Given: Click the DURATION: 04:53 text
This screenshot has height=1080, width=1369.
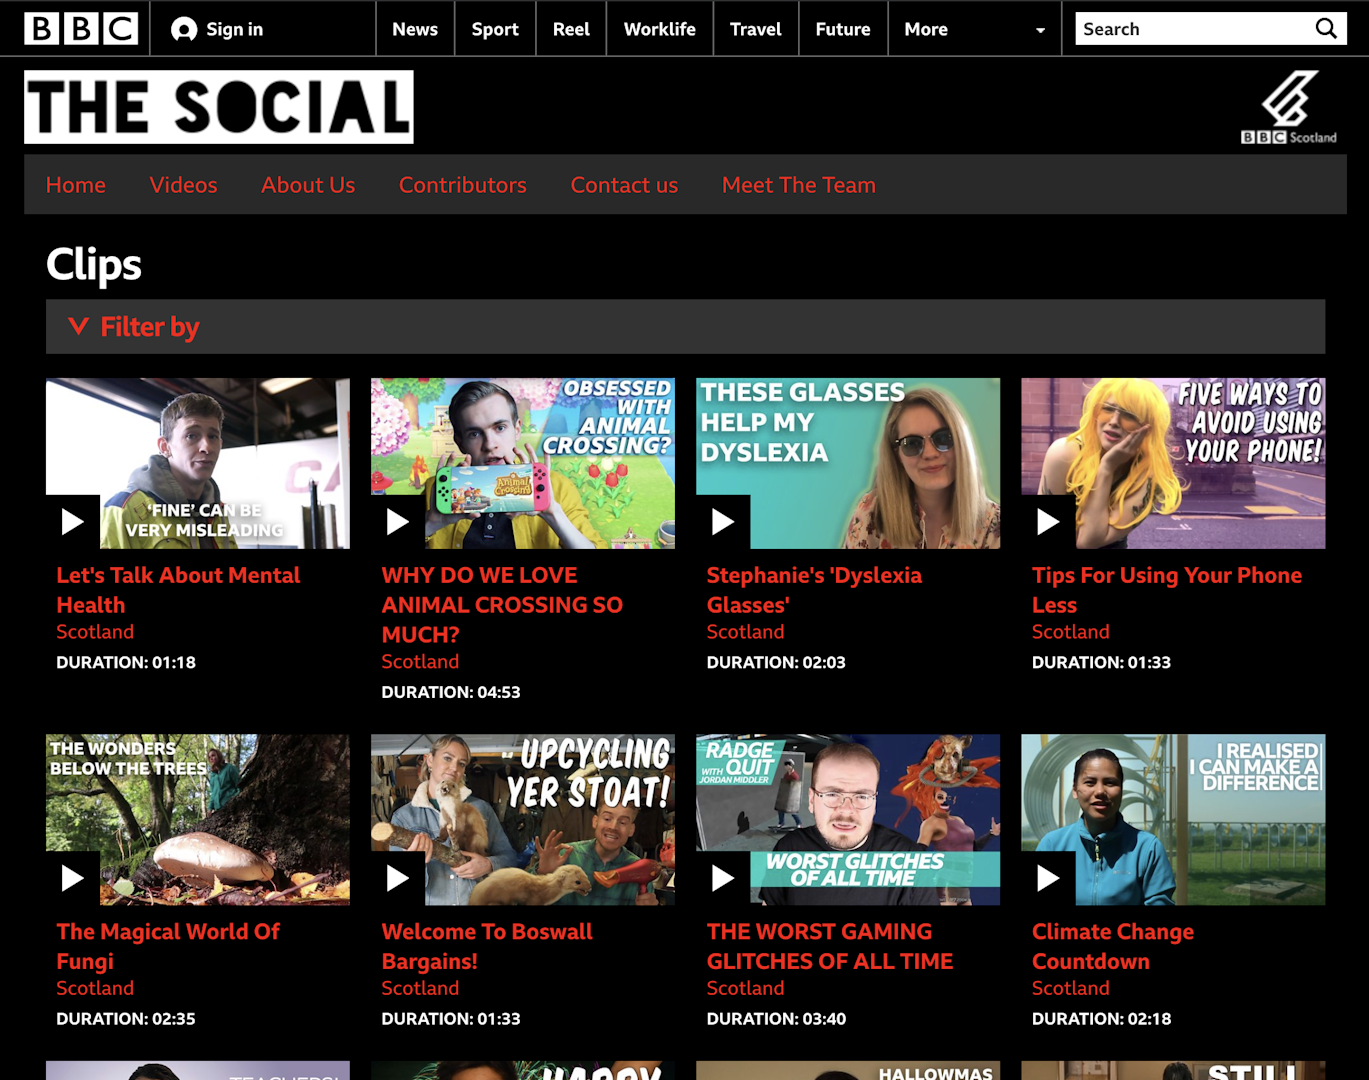Looking at the screenshot, I should [x=451, y=692].
